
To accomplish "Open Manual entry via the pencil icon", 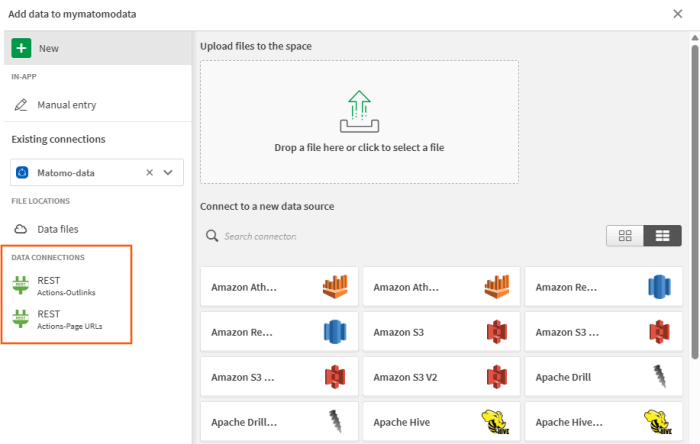I will [21, 105].
